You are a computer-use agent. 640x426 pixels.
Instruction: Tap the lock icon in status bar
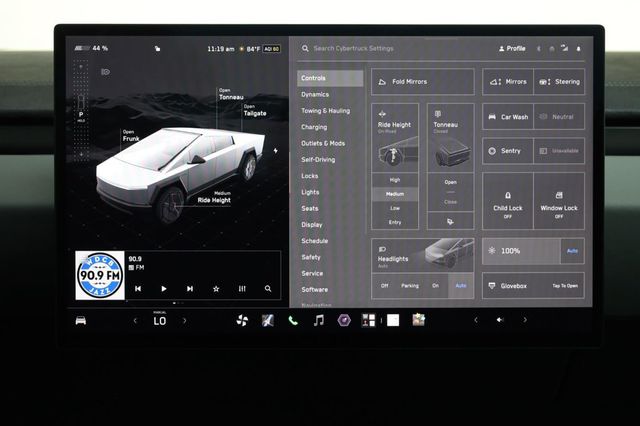point(158,49)
